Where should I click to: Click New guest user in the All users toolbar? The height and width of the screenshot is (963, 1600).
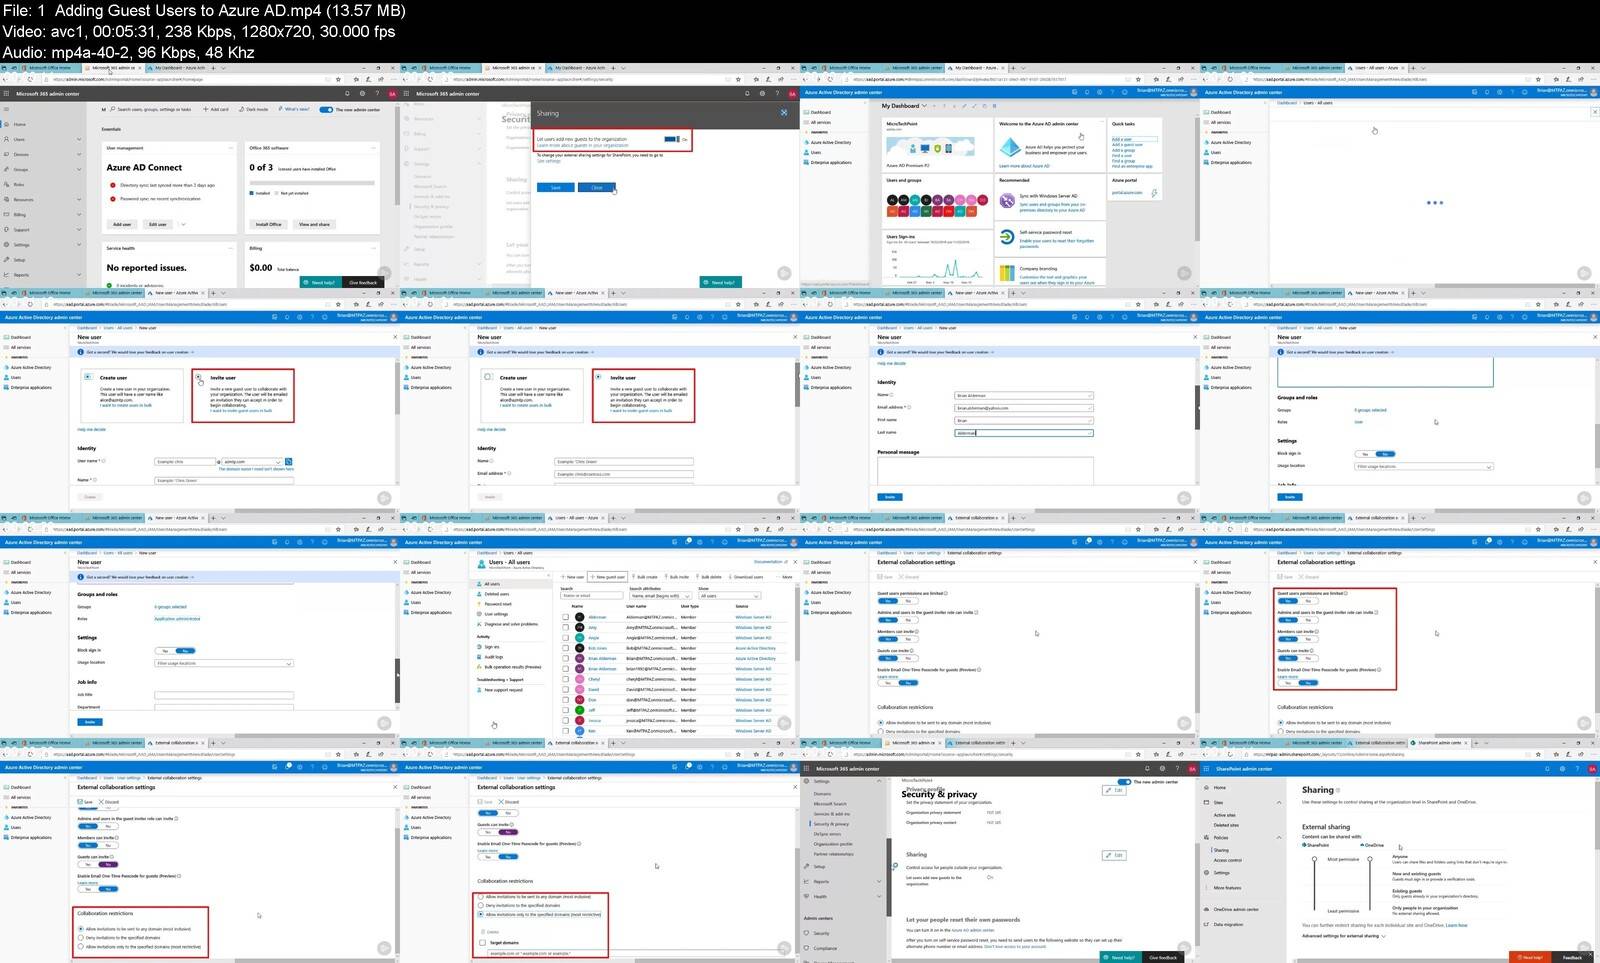click(608, 577)
